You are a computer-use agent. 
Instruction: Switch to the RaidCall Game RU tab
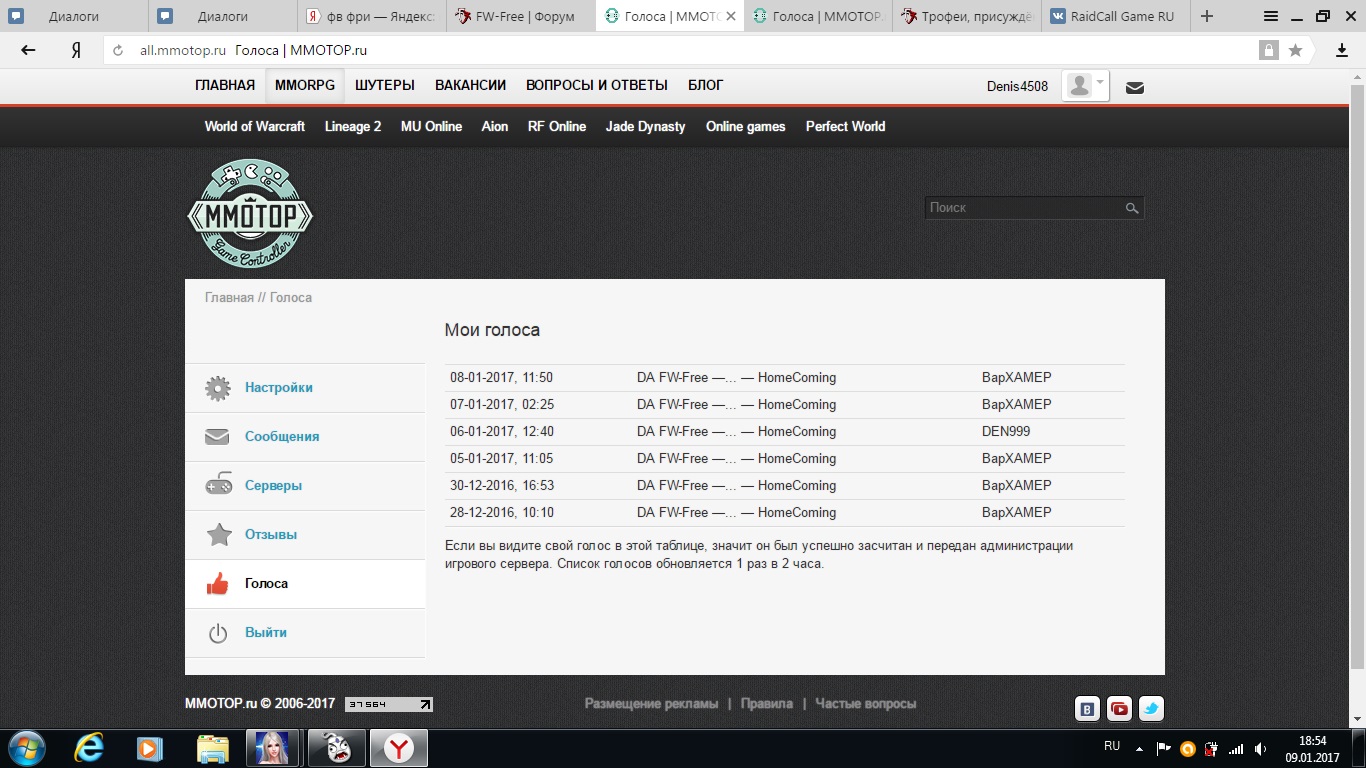1114,16
